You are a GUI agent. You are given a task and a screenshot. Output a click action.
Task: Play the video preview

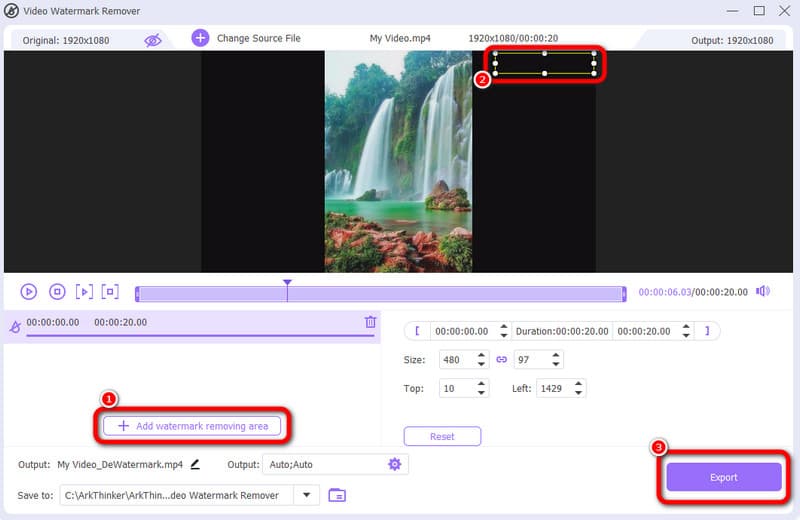pos(29,291)
